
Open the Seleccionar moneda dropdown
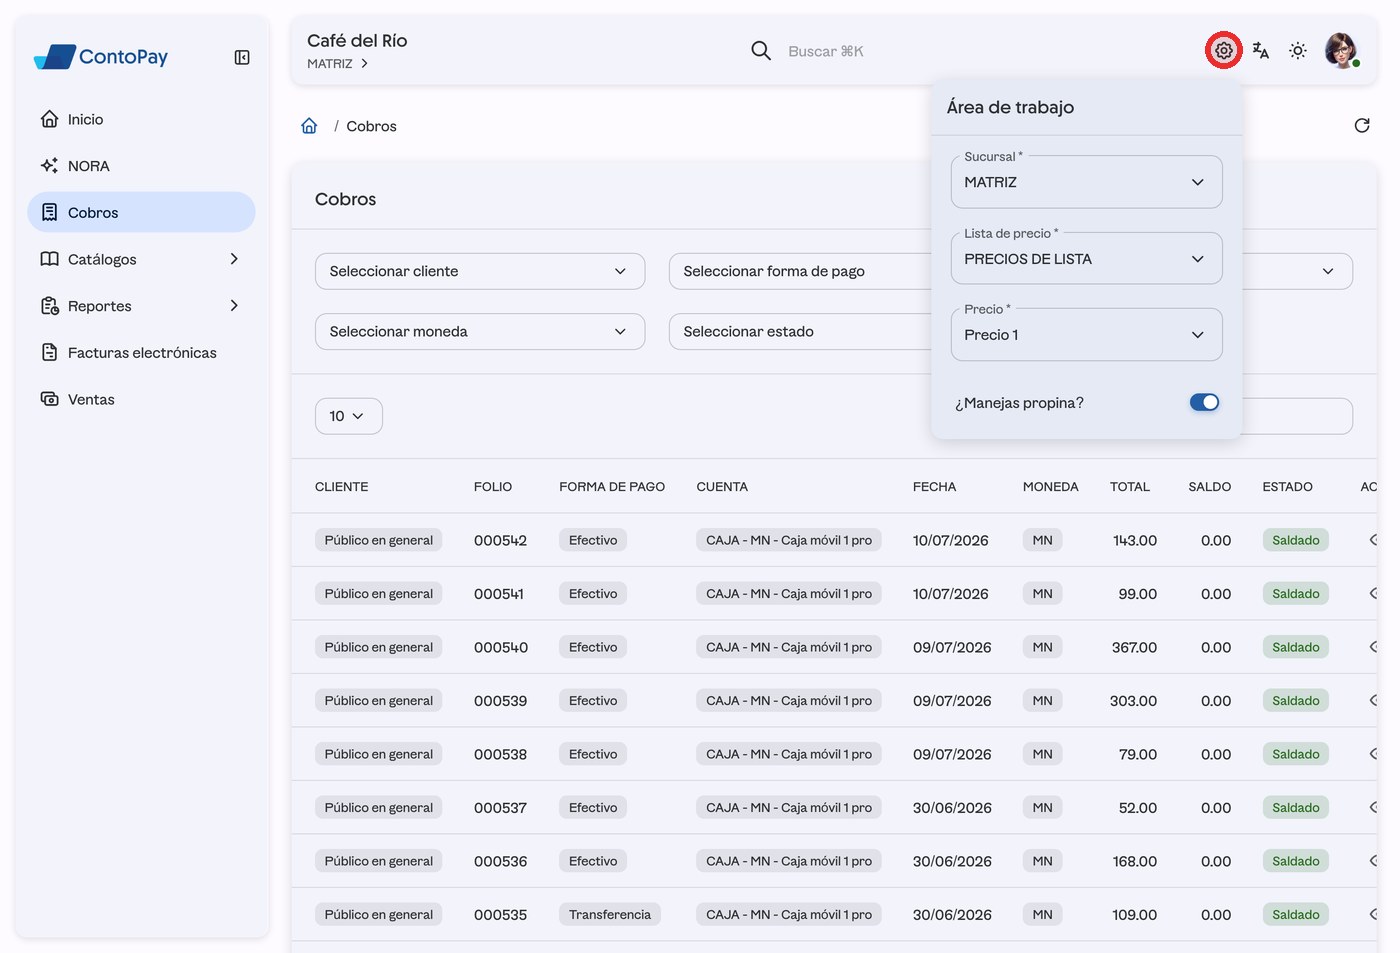(x=480, y=331)
